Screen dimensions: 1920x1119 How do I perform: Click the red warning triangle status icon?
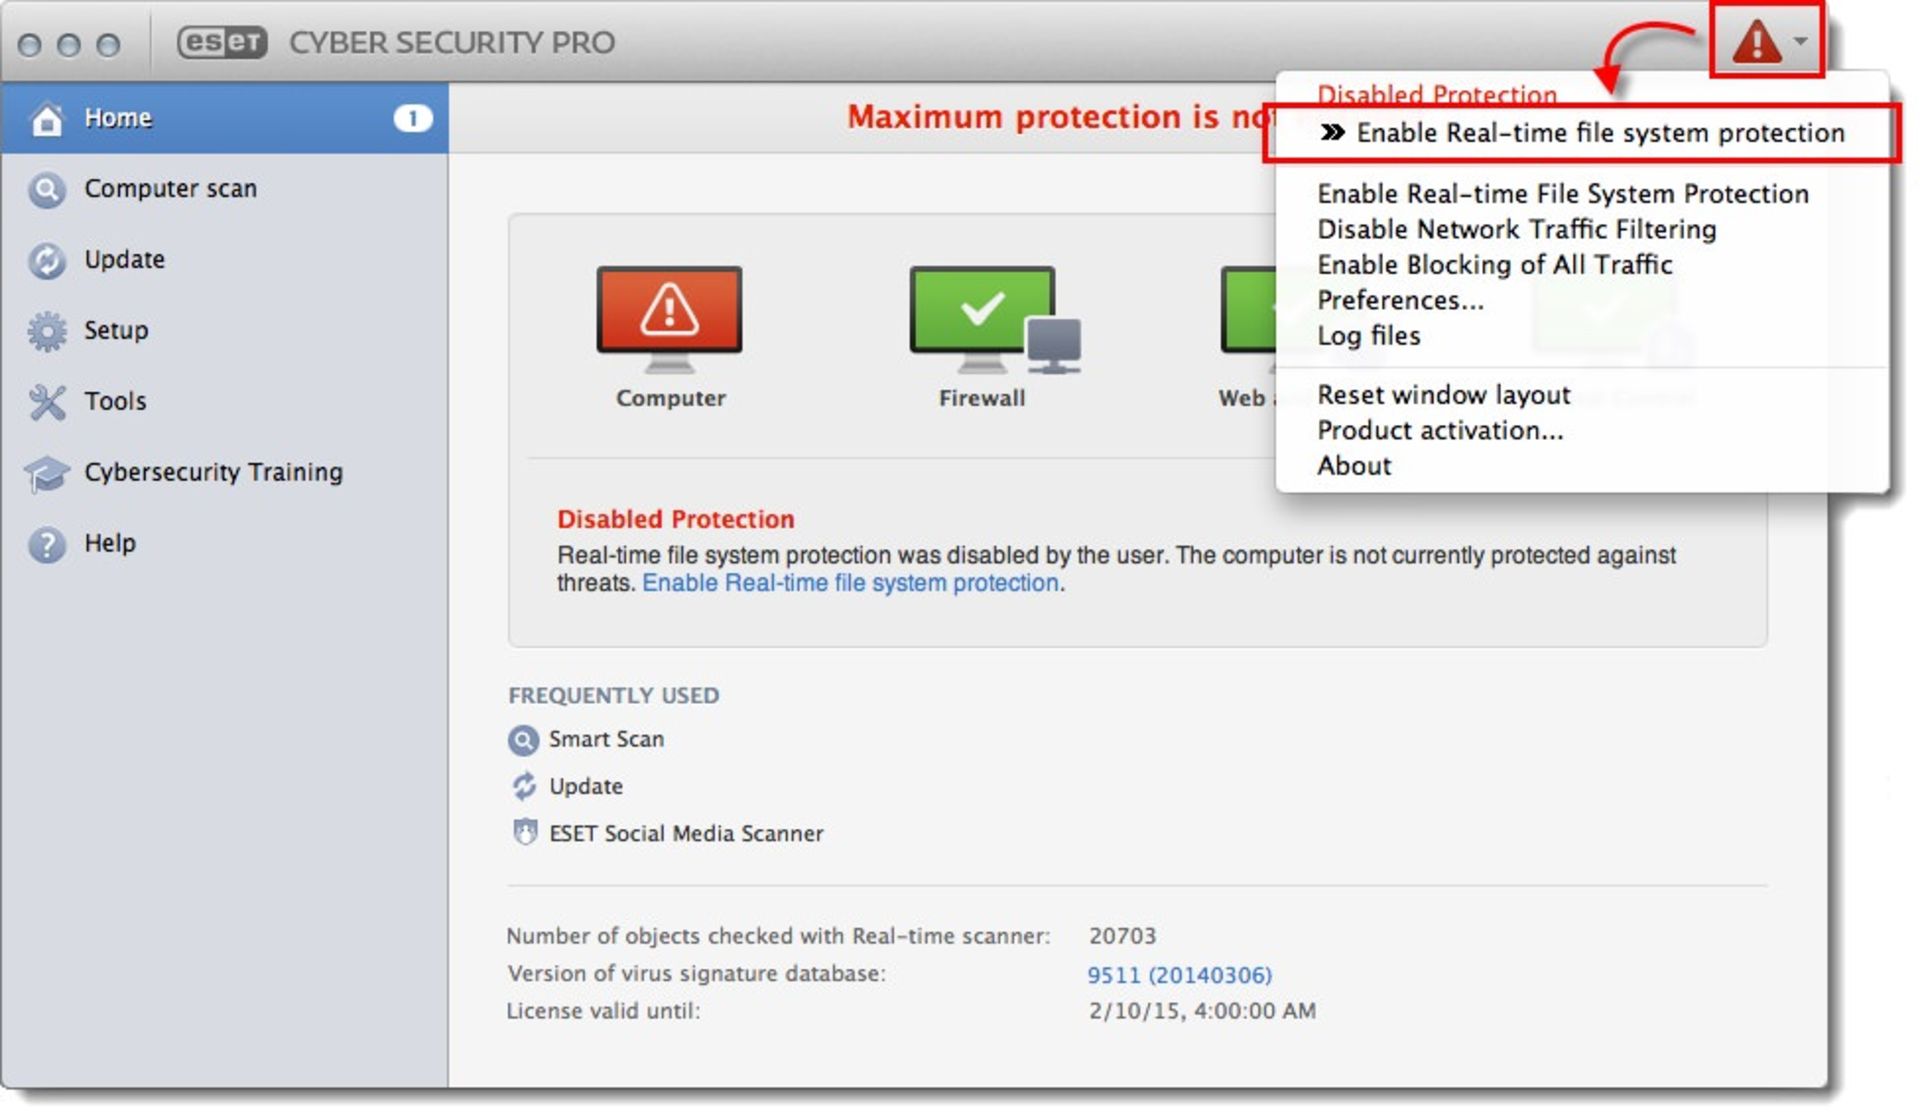[1756, 42]
